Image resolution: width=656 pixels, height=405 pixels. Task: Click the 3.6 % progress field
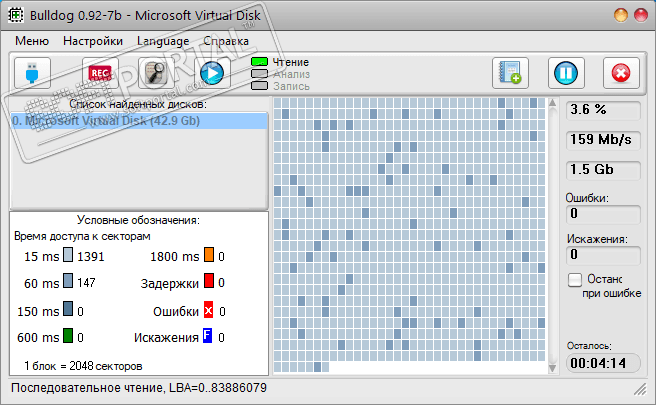click(603, 110)
